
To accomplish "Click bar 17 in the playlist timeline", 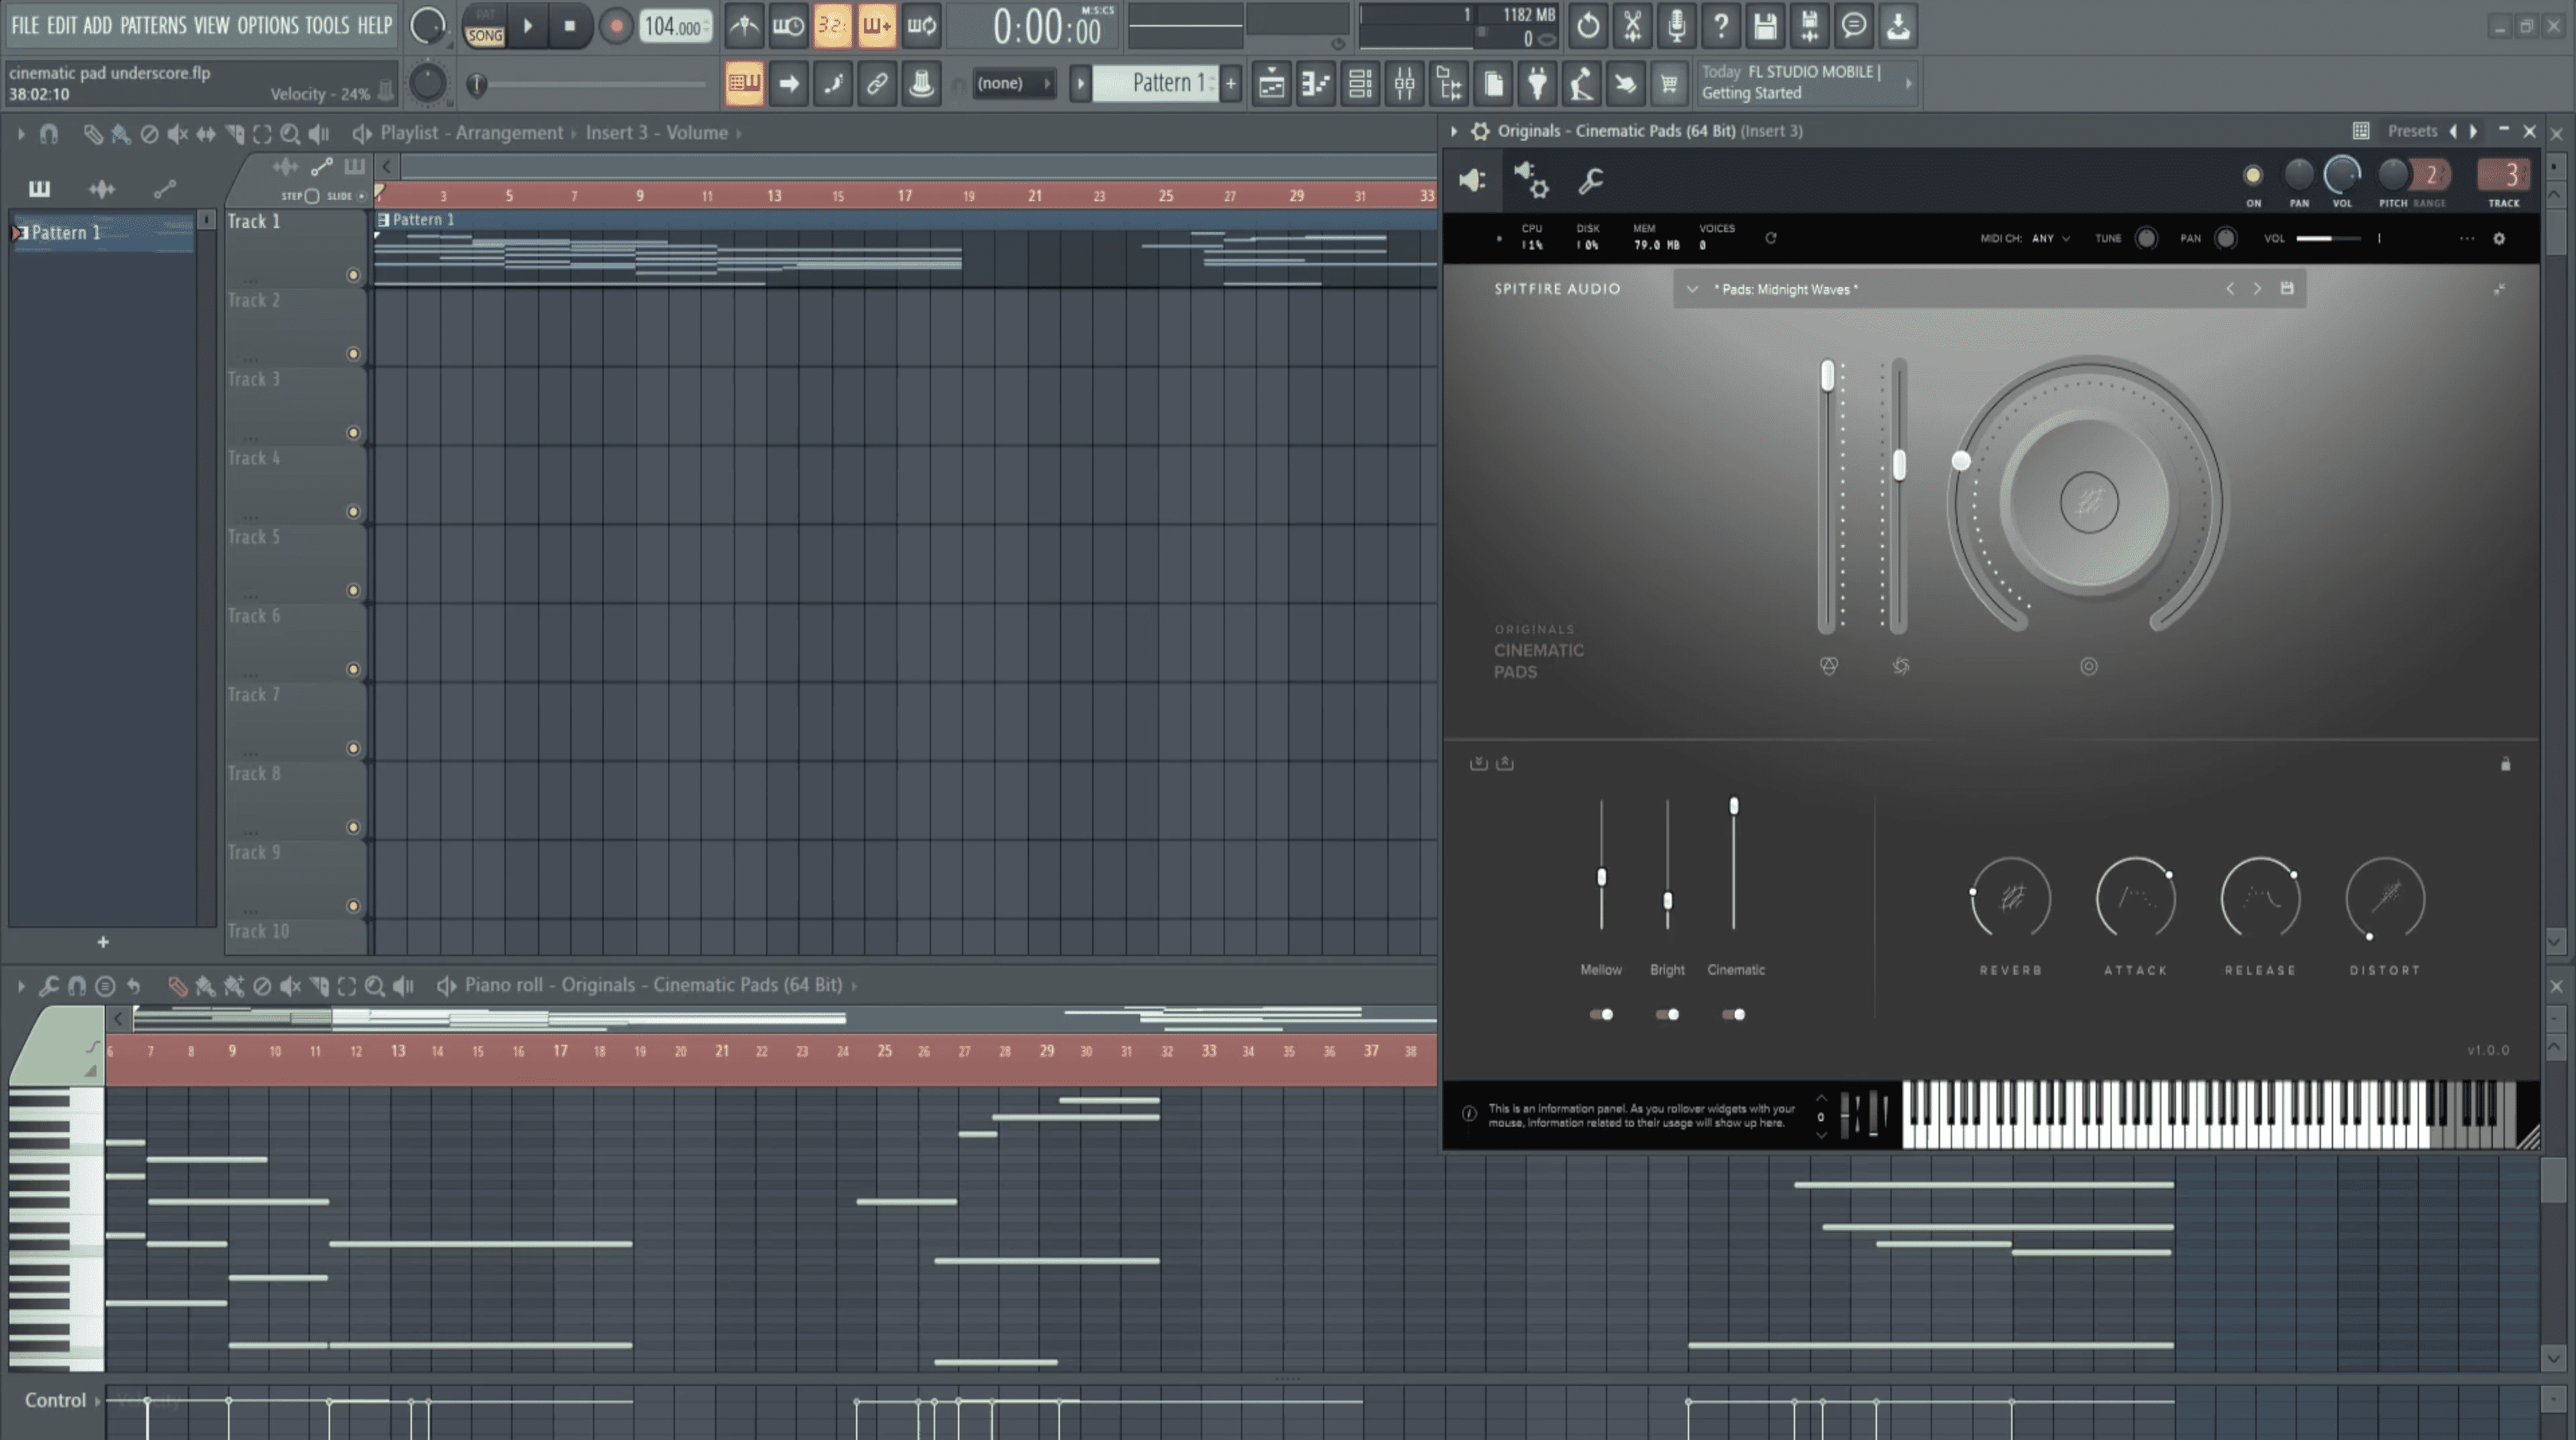I will pyautogui.click(x=905, y=196).
